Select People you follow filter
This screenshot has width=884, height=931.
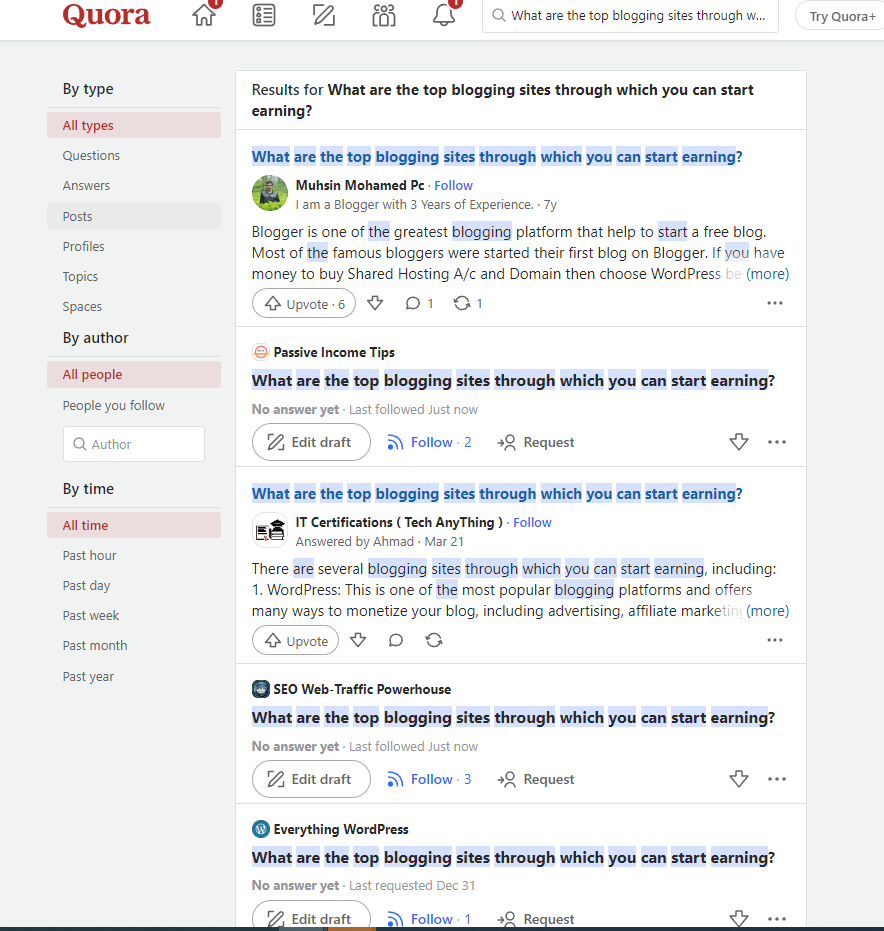point(134,406)
